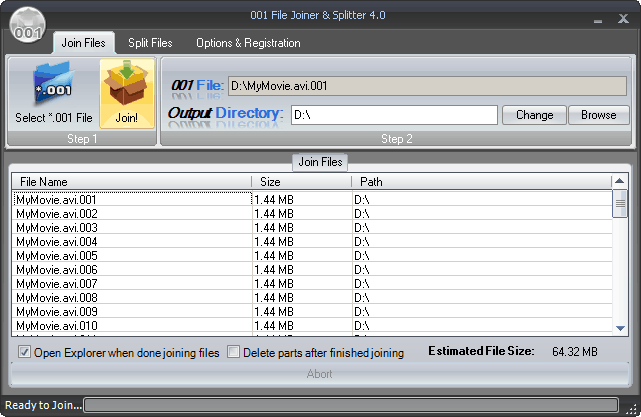Viewport: 641px width, 417px height.
Task: Select row MyMovie.avi.004
Action: [313, 242]
